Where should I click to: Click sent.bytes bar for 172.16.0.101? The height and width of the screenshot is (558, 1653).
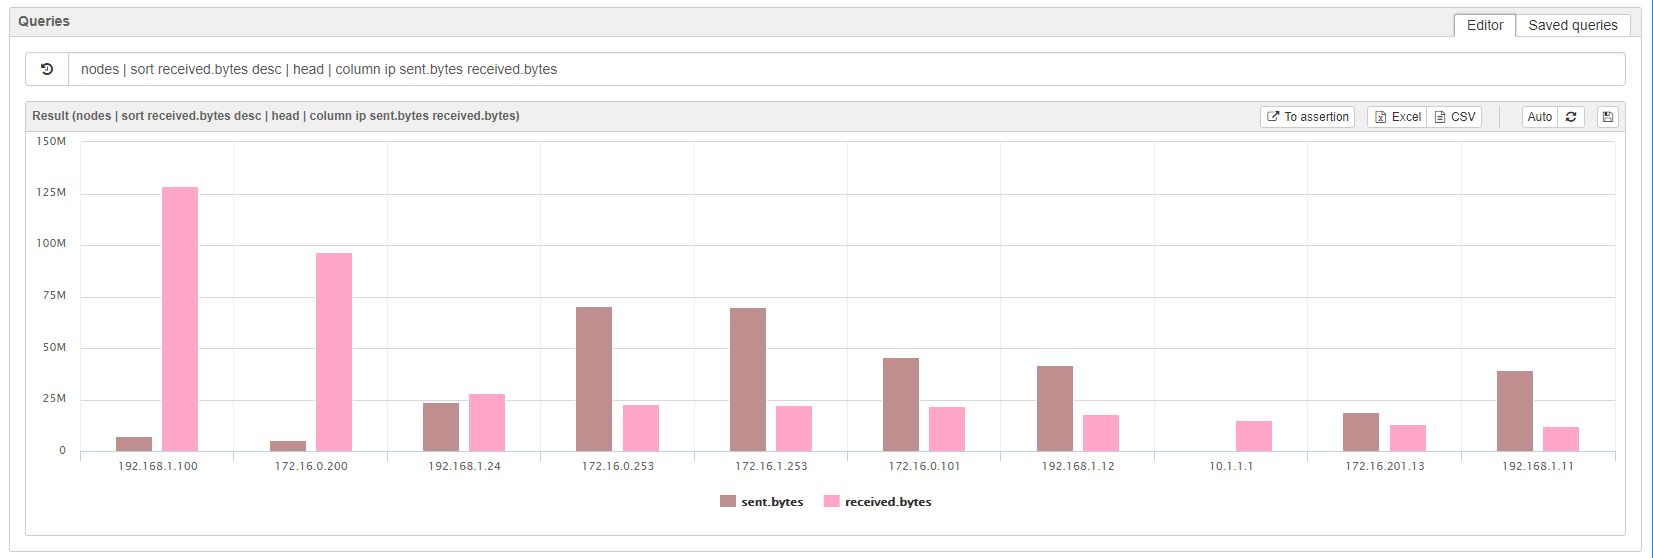[901, 404]
